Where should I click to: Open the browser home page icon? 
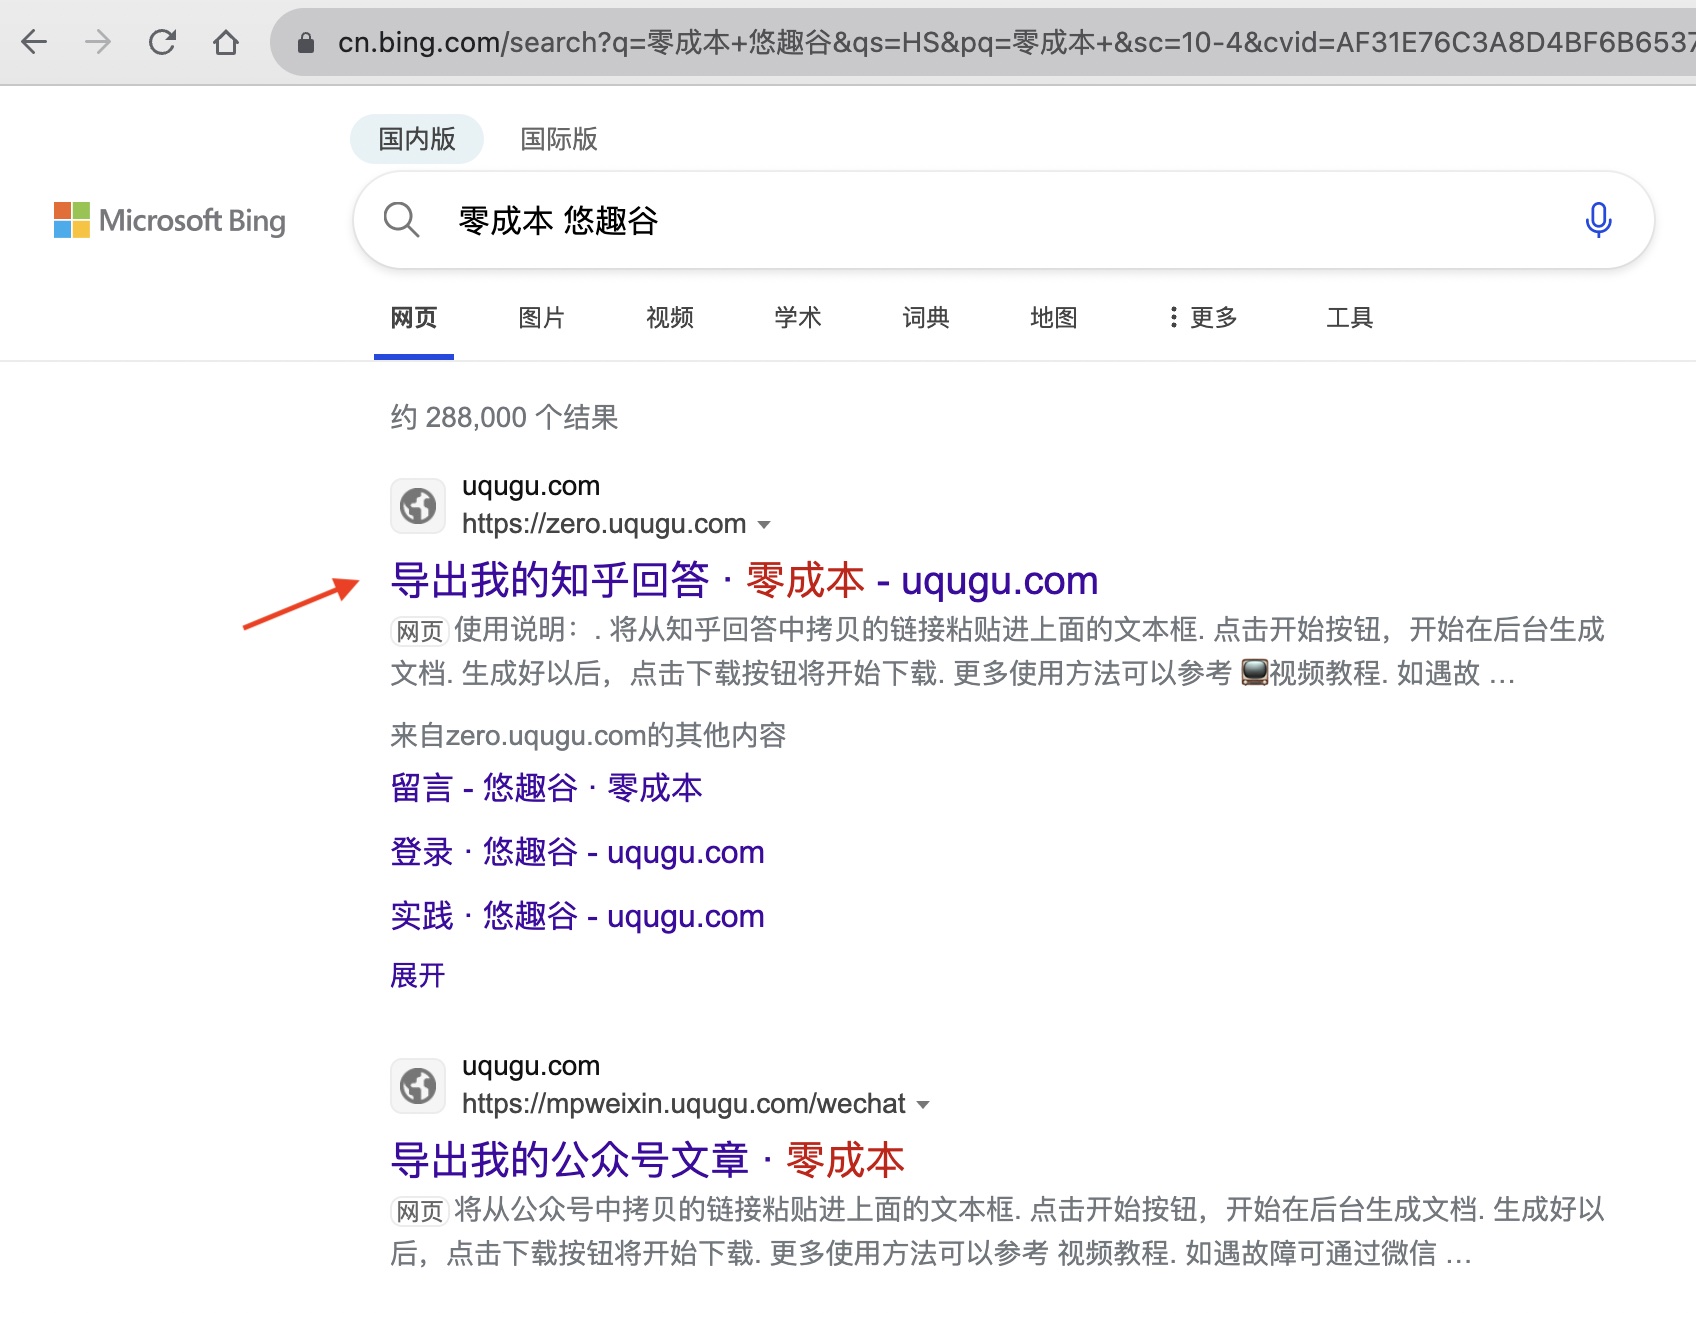[x=226, y=42]
